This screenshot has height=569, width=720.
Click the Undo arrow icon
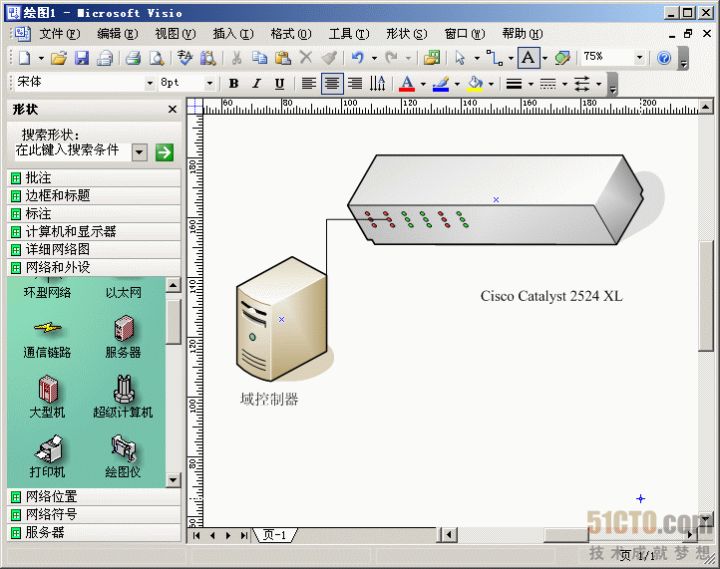click(x=357, y=58)
